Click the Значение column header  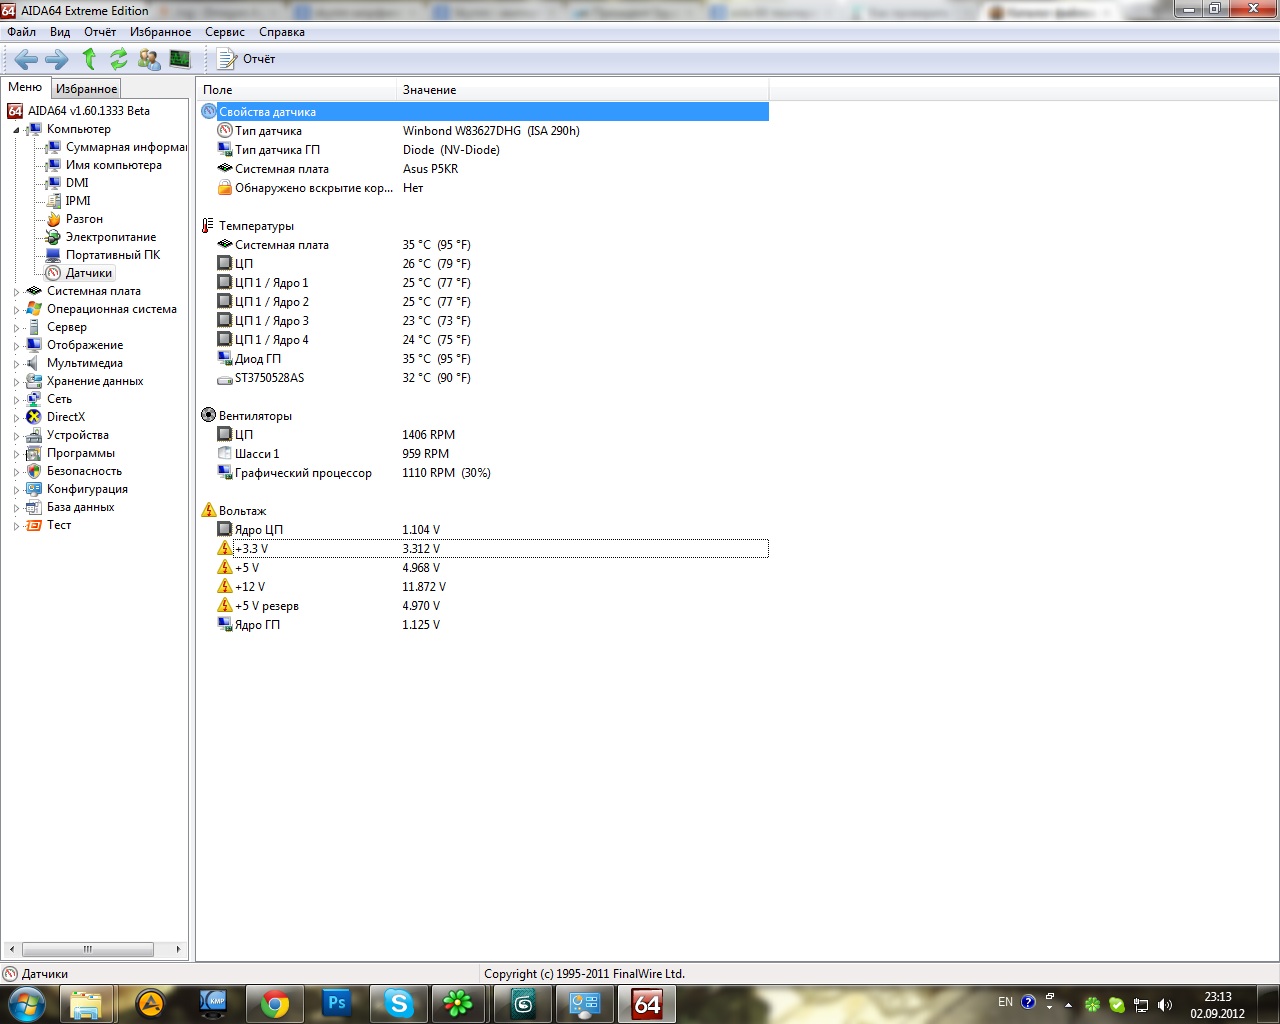[582, 90]
